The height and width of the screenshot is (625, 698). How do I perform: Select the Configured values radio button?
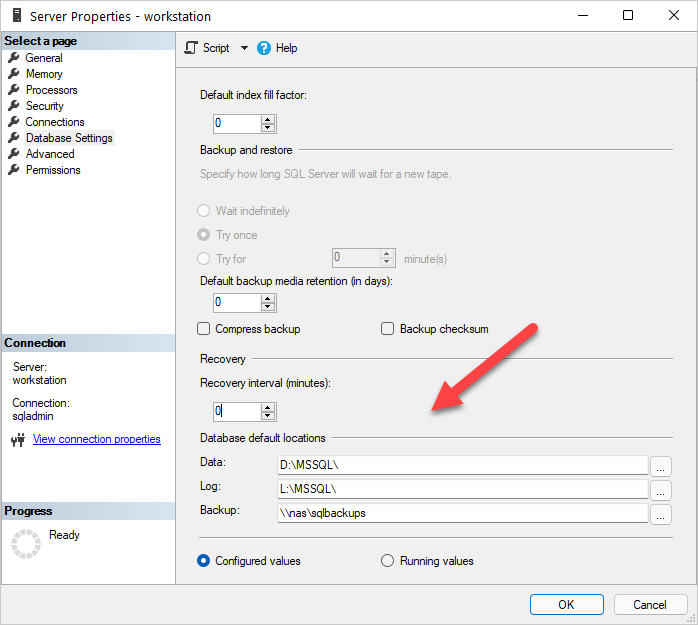tap(203, 561)
